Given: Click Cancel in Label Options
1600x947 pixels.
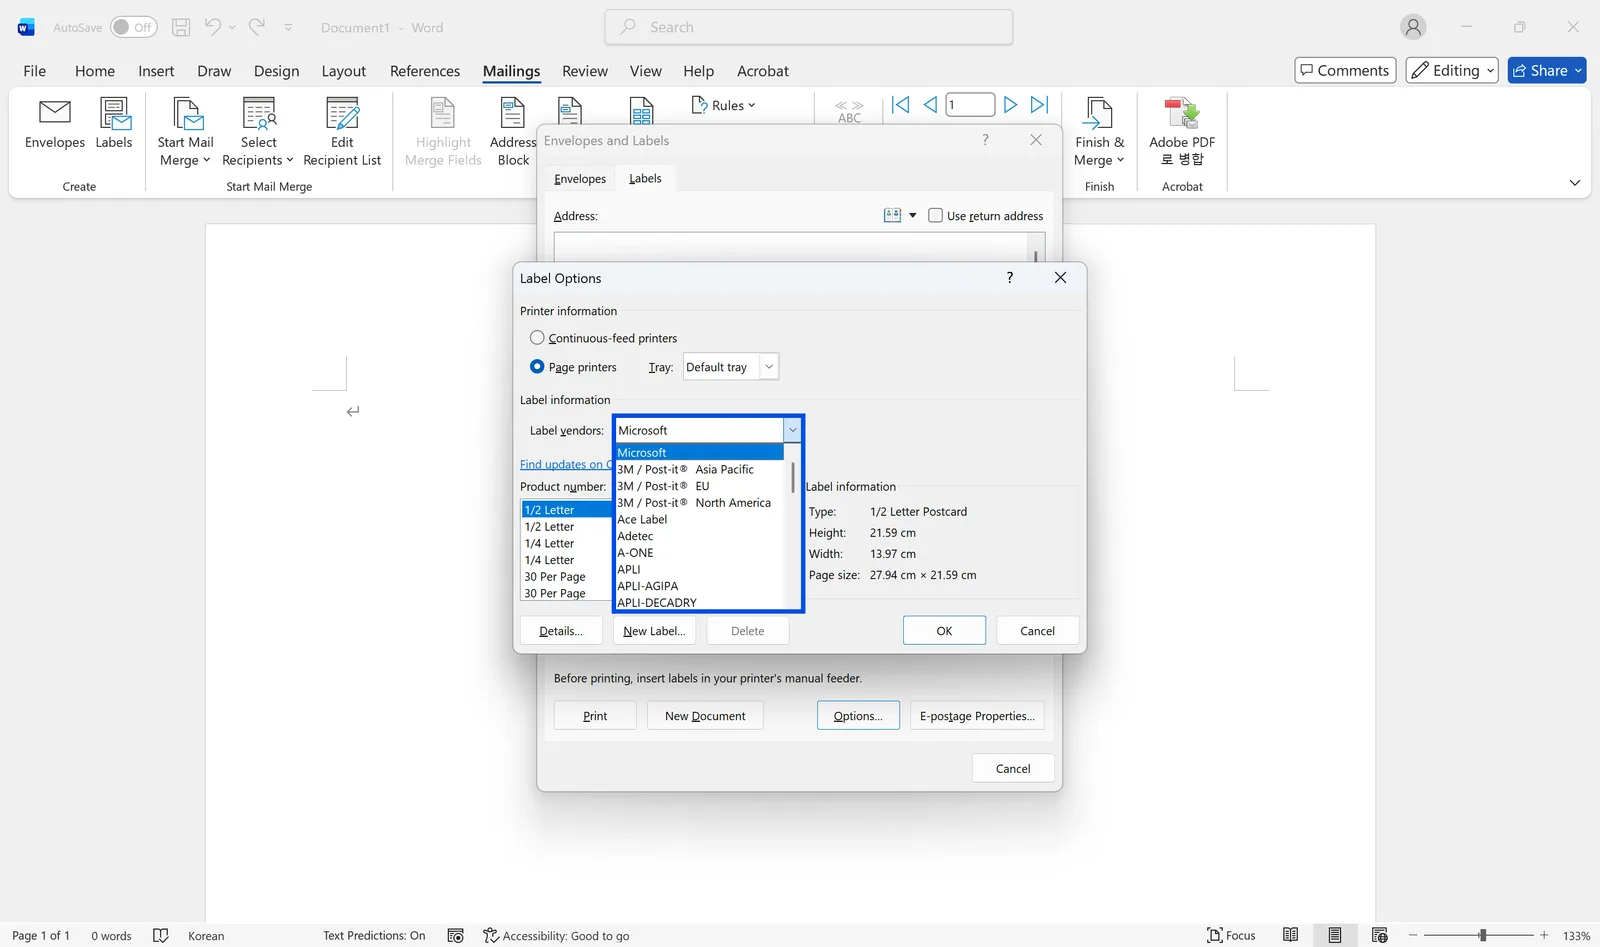Looking at the screenshot, I should (1037, 631).
